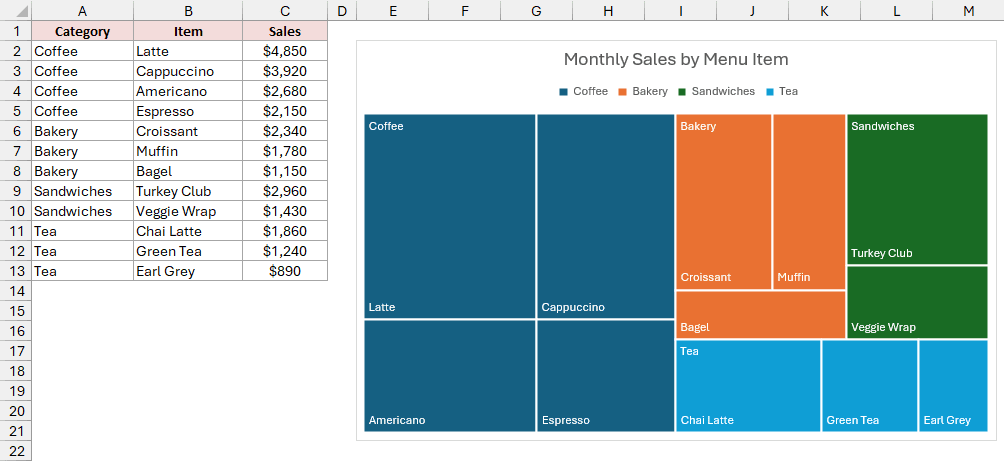Select the $1,240 sales cell
The height and width of the screenshot is (461, 1004).
(285, 251)
